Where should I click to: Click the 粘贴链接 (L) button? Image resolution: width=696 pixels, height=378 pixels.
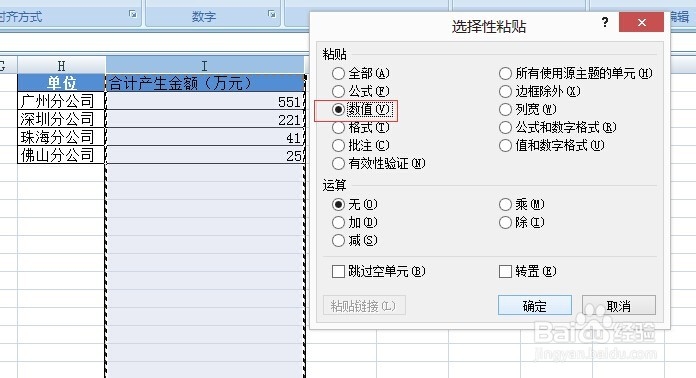[x=364, y=306]
